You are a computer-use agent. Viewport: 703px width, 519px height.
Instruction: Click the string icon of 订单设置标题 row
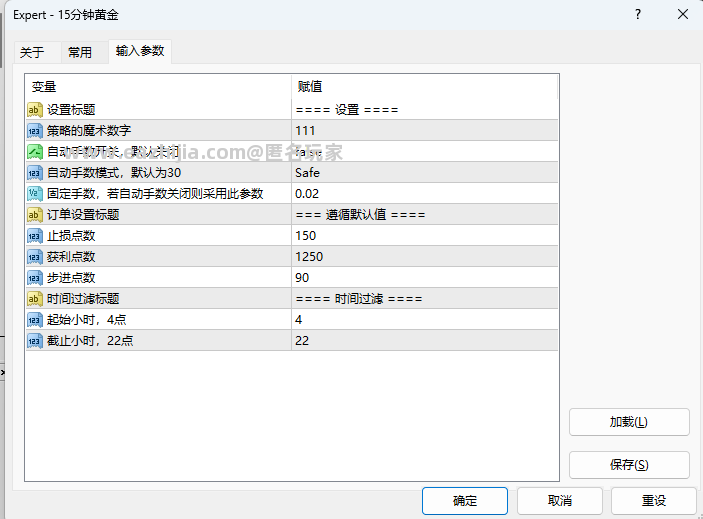[x=35, y=215]
